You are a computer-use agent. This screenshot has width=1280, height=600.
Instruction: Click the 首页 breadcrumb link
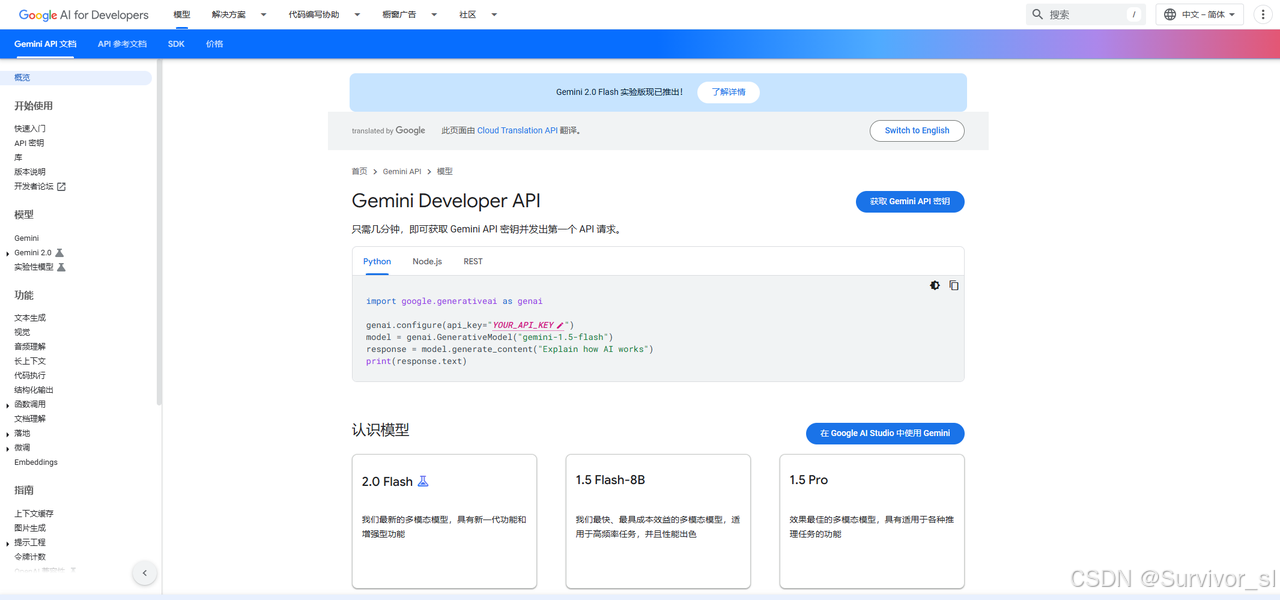pos(359,171)
